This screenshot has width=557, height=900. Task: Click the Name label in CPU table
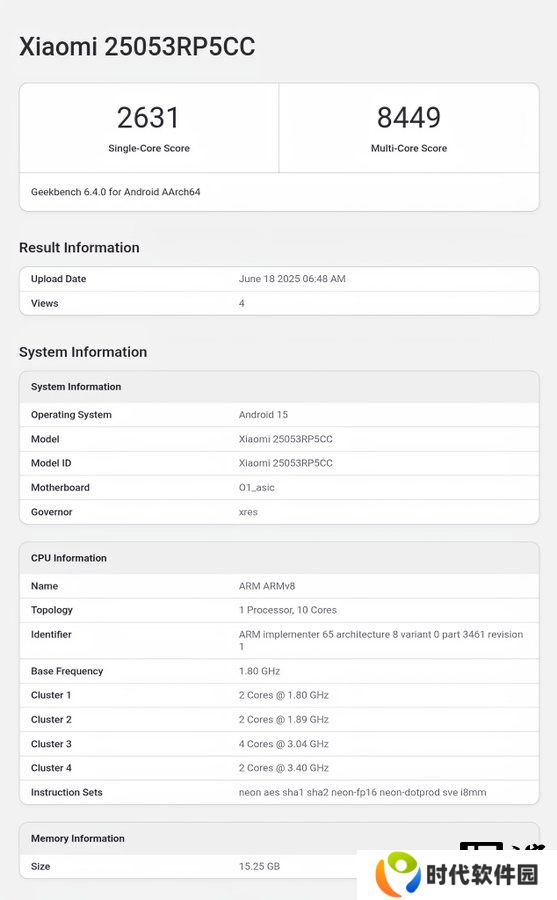coord(45,586)
